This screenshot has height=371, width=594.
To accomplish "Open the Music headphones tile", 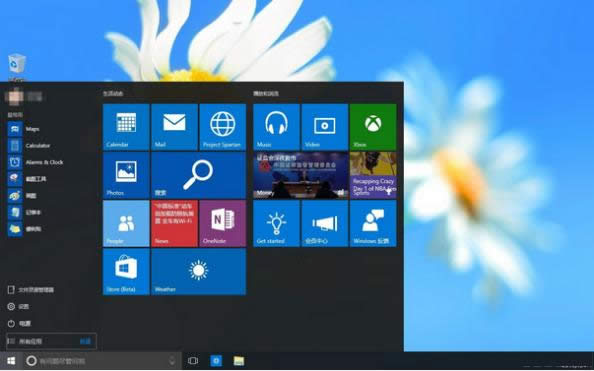I will (276, 127).
